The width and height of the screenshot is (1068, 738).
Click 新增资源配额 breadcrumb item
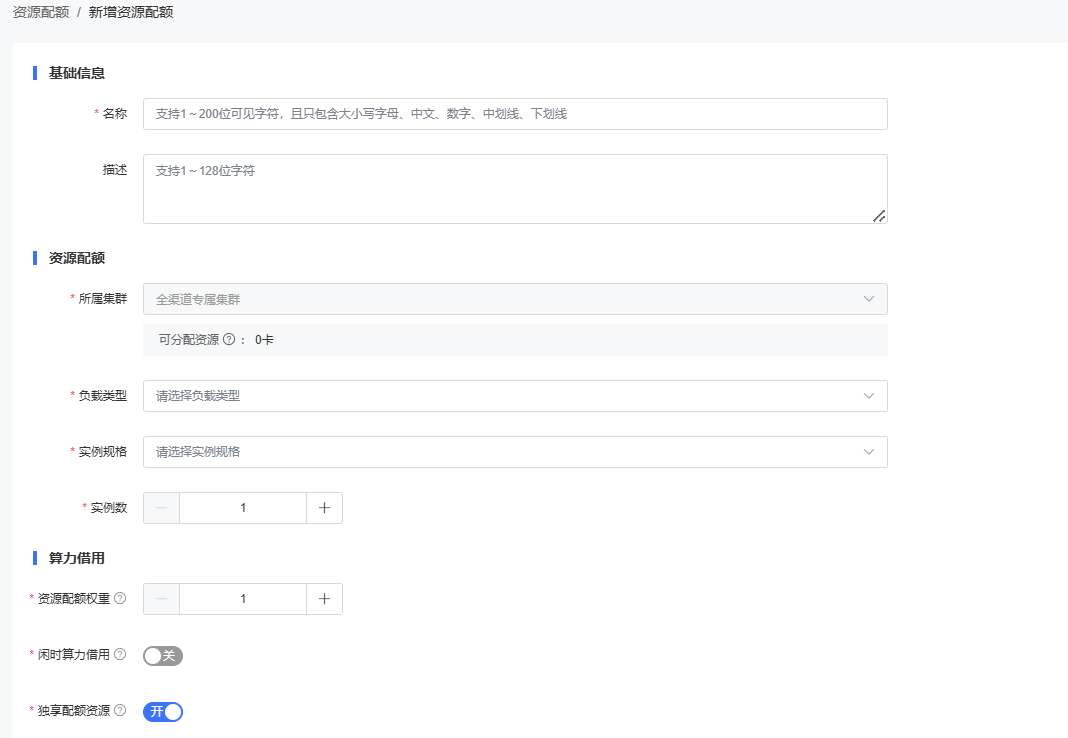(x=131, y=12)
